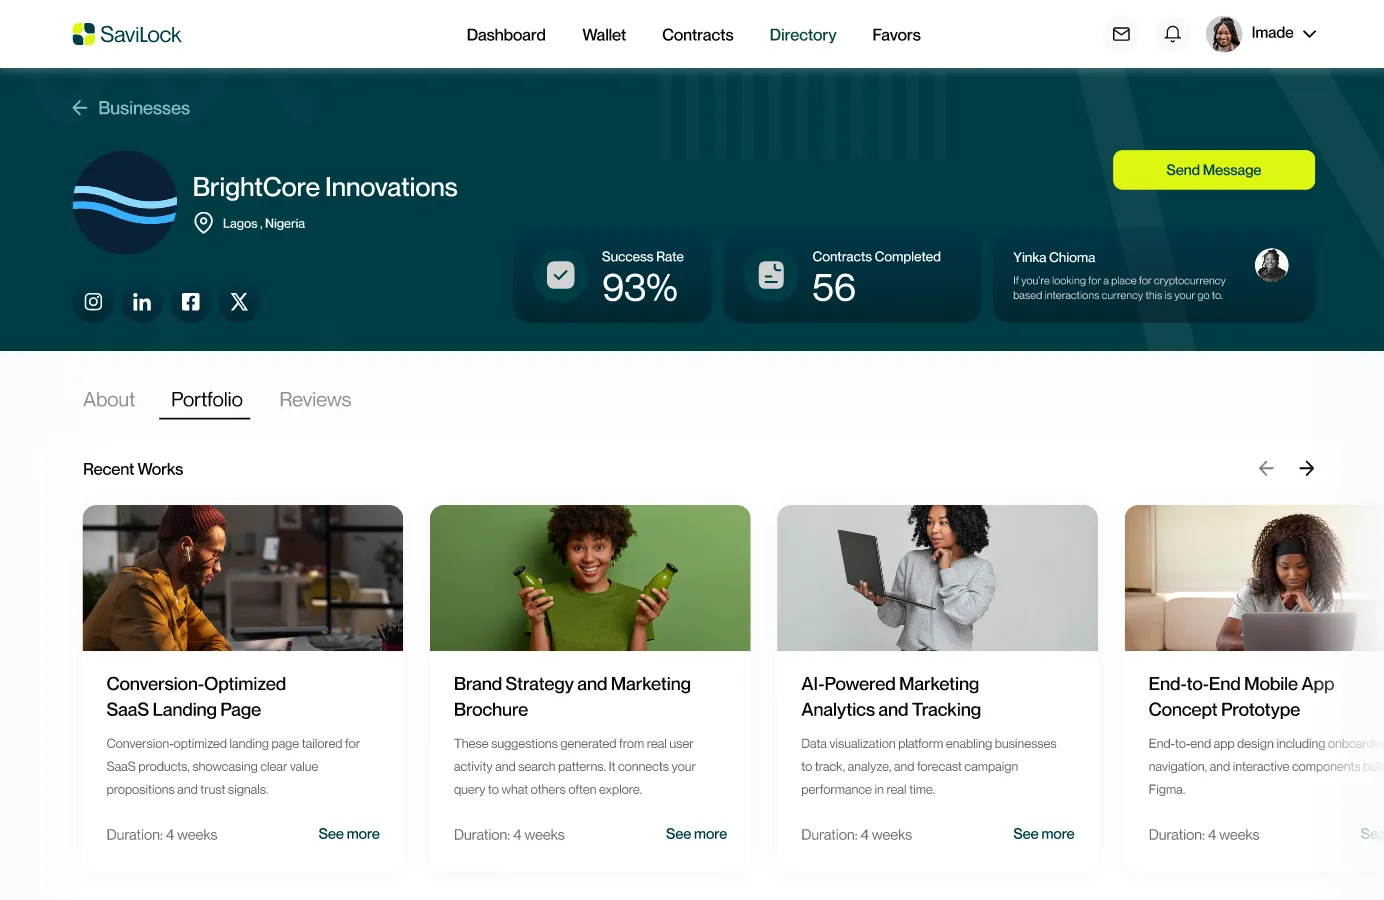Open the Wallet menu item
Image resolution: width=1384 pixels, height=900 pixels.
coord(604,35)
